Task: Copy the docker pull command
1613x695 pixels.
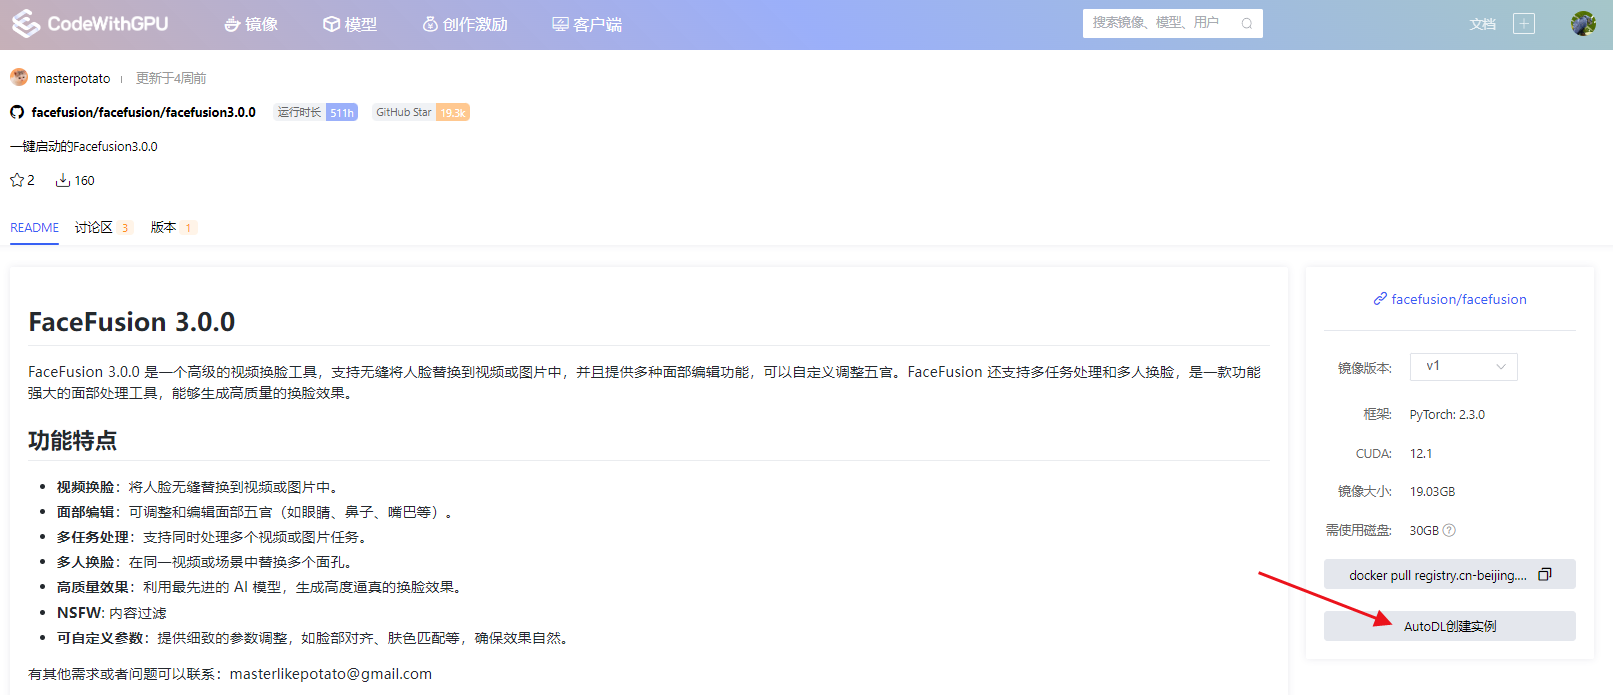Action: [1545, 574]
